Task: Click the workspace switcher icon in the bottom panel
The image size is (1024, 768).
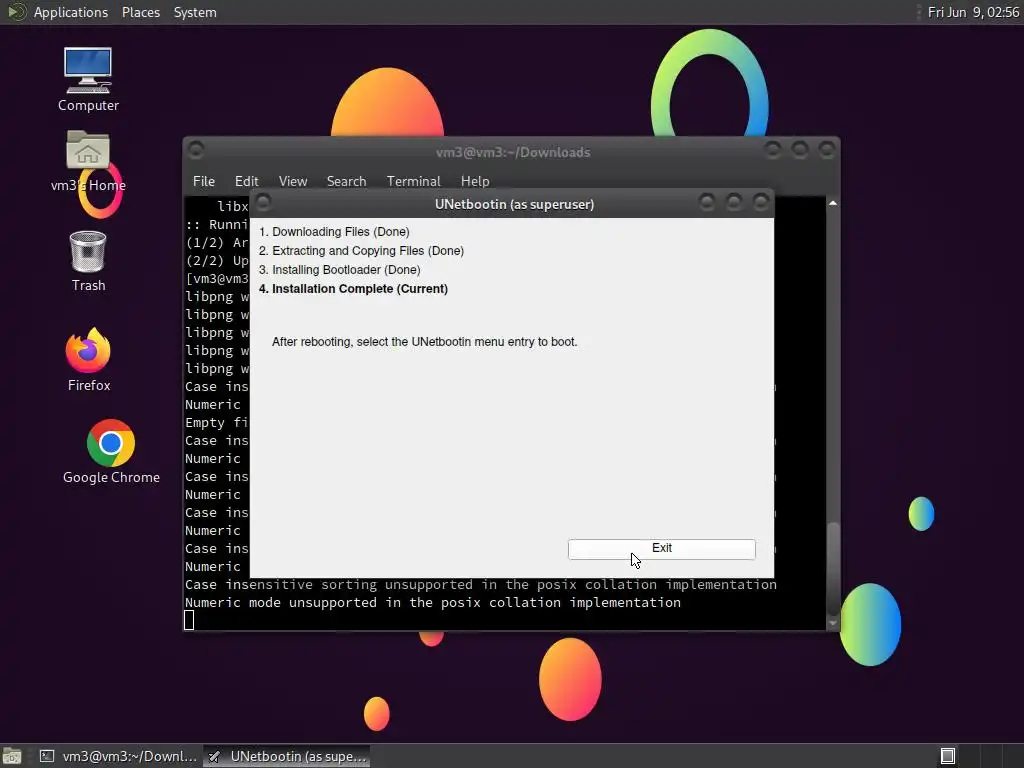Action: (948, 756)
